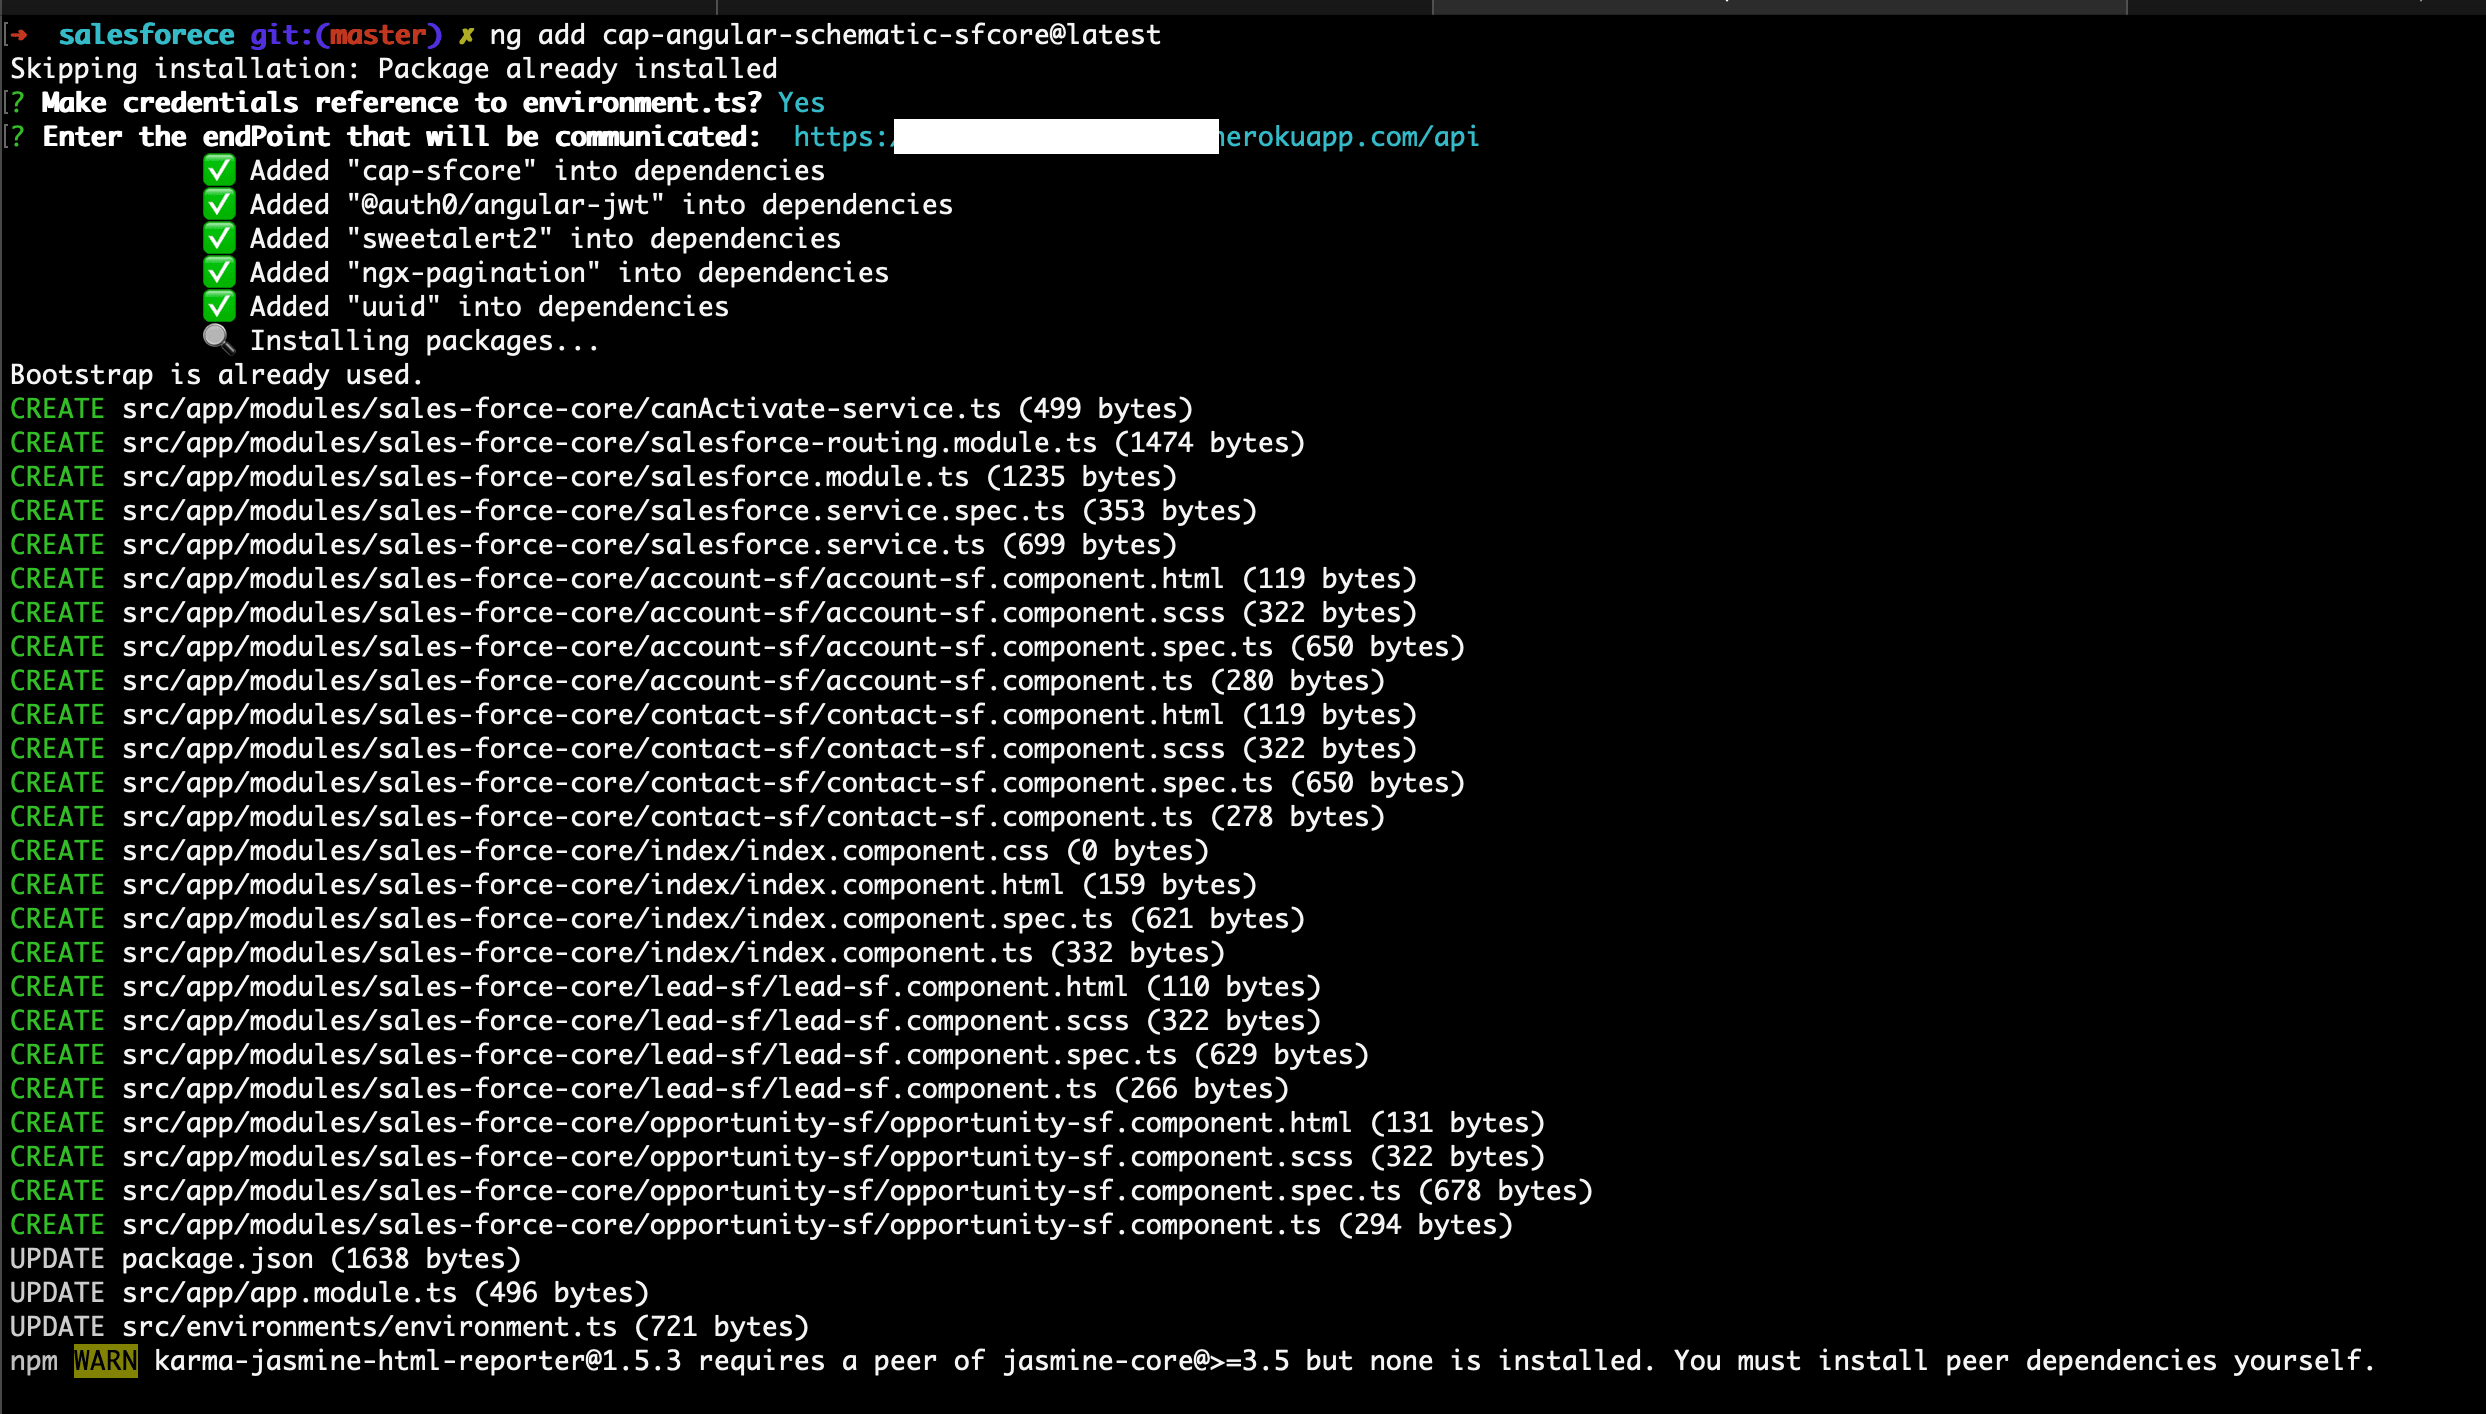Click the green checkmark beside "cap-sfcore" dependency

tap(219, 171)
